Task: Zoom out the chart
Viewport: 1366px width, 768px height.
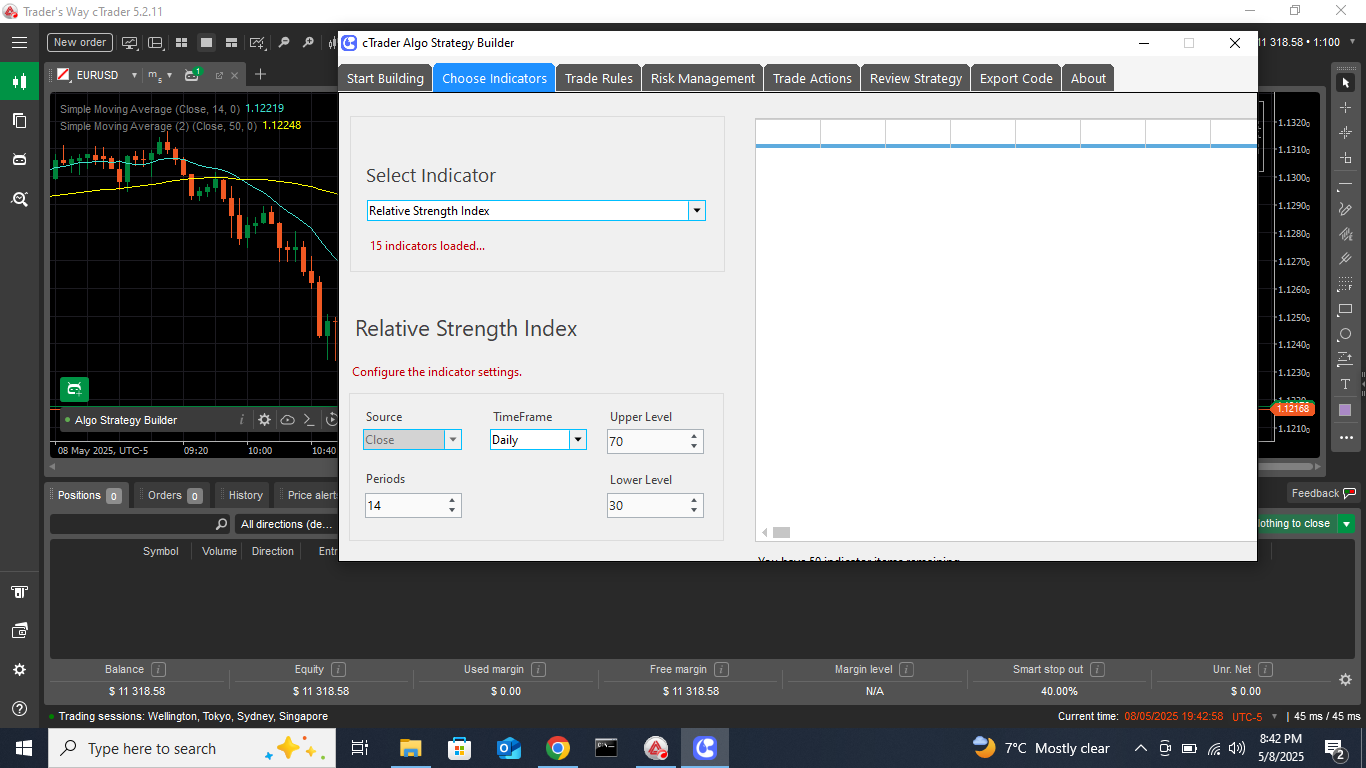Action: tap(284, 43)
